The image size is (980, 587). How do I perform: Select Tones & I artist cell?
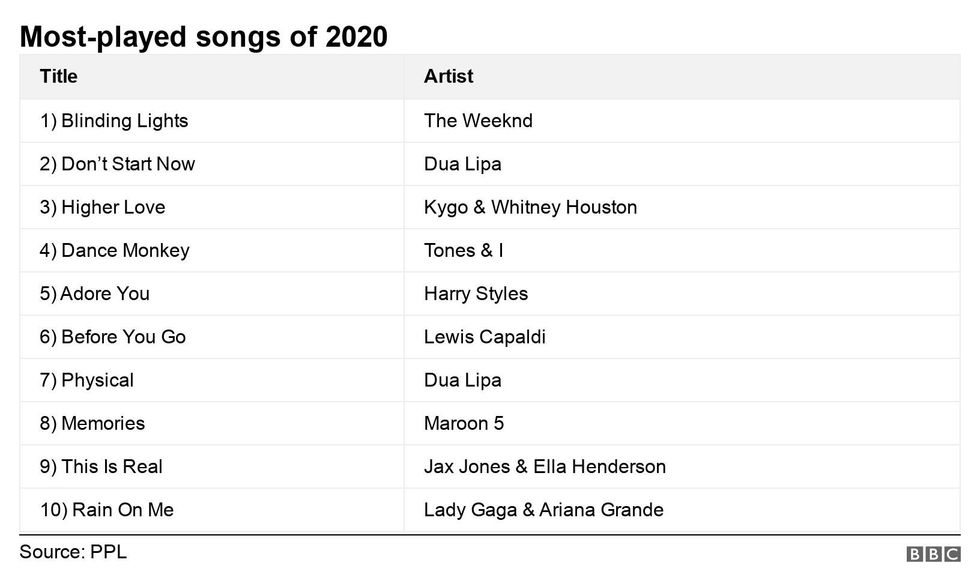(x=463, y=250)
